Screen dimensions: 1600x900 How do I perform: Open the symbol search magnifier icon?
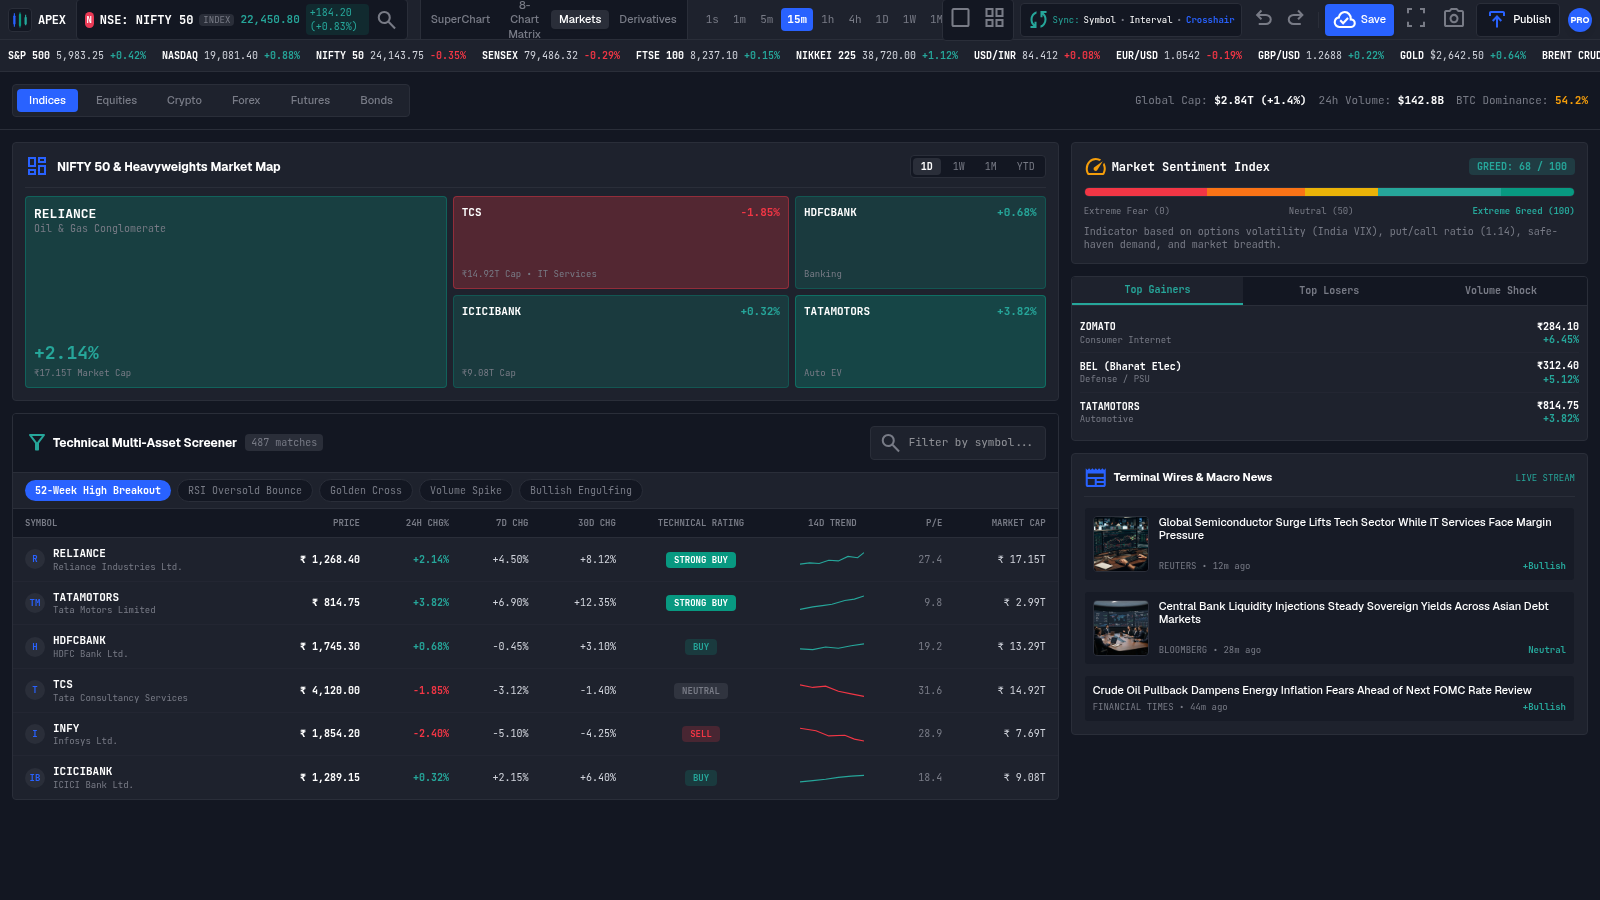[386, 19]
